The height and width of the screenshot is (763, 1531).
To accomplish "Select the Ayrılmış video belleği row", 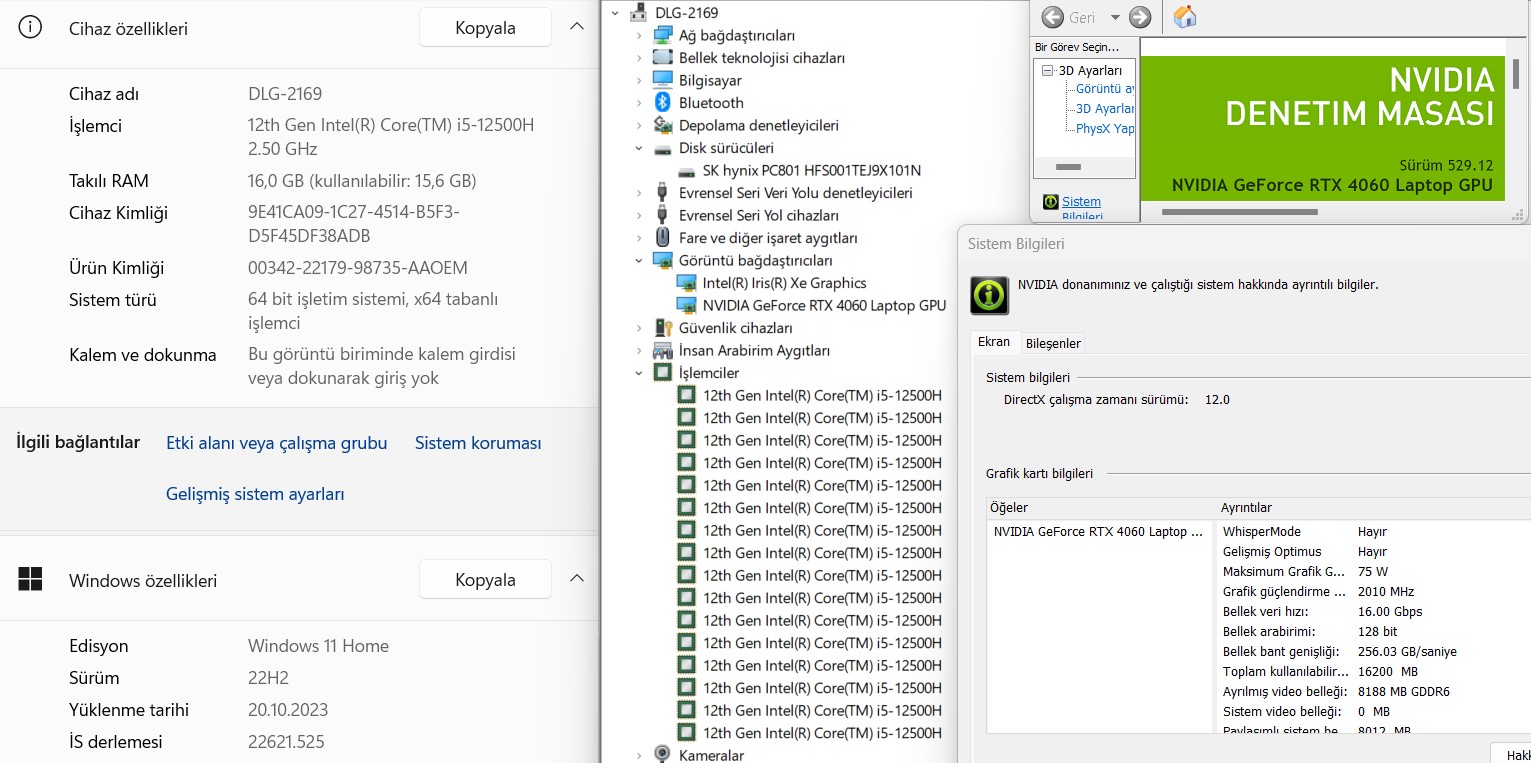I will 1374,692.
